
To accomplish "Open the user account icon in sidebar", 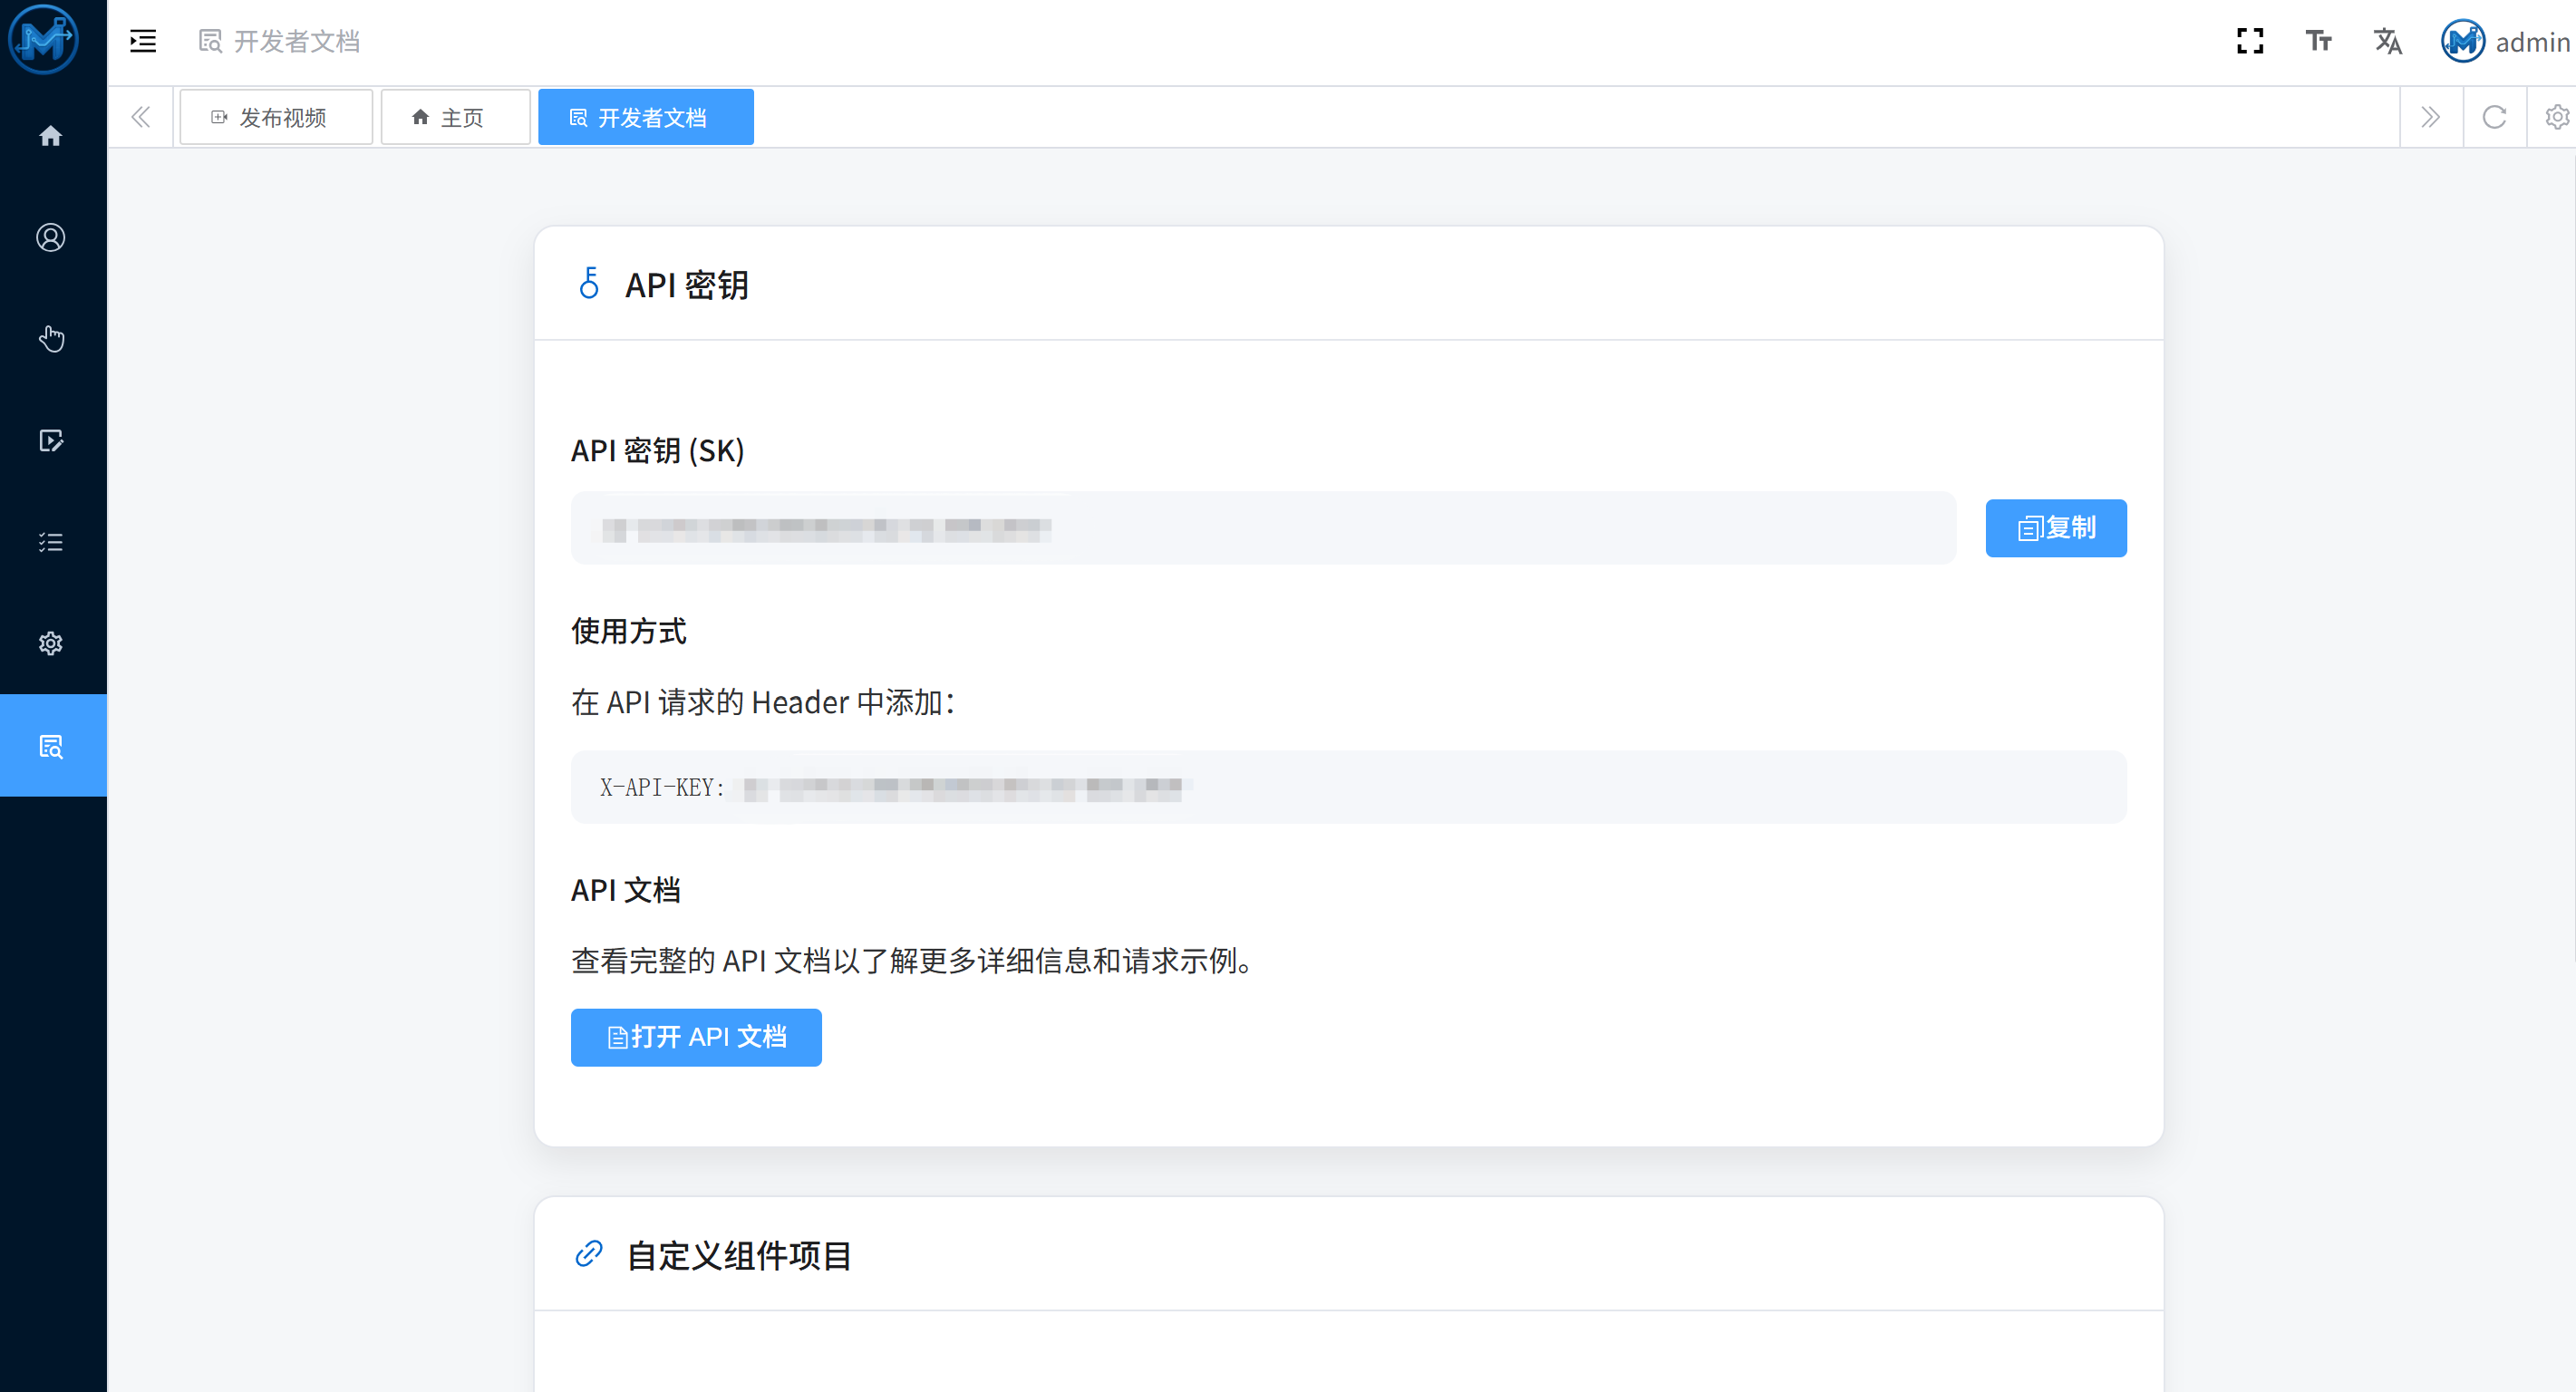I will (51, 237).
